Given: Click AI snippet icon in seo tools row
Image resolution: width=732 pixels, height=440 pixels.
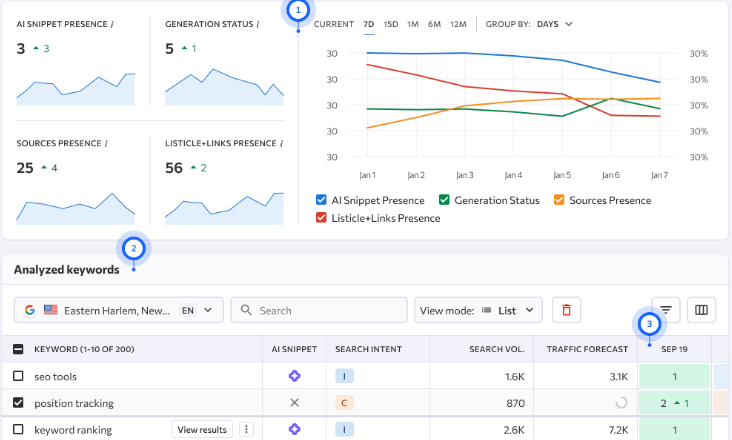Looking at the screenshot, I should click(294, 376).
